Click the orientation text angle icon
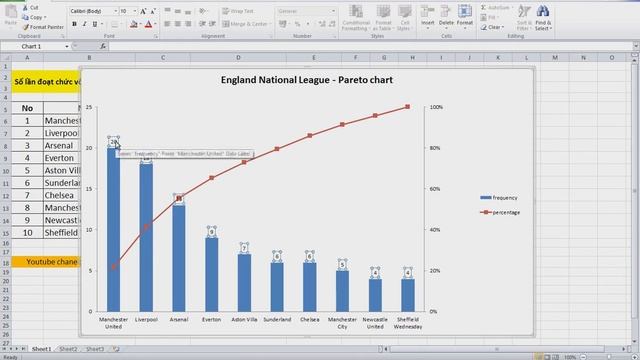Viewport: 640px width, 360px height. (x=203, y=11)
